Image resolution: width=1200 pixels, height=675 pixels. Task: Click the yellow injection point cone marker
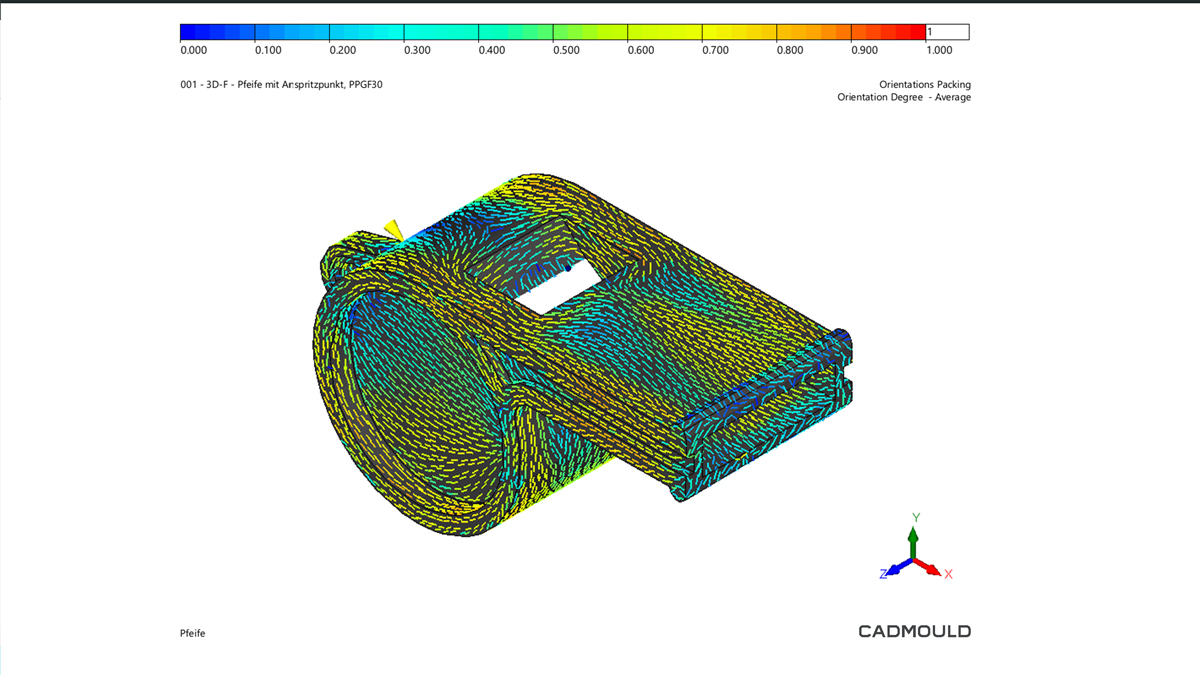coord(394,231)
